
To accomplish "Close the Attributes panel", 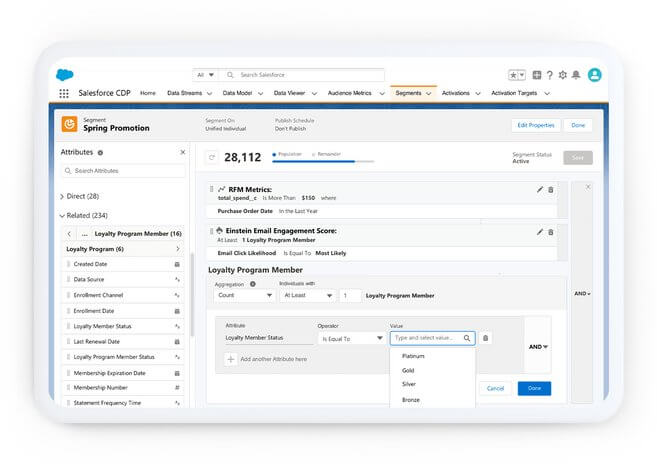I will point(182,152).
